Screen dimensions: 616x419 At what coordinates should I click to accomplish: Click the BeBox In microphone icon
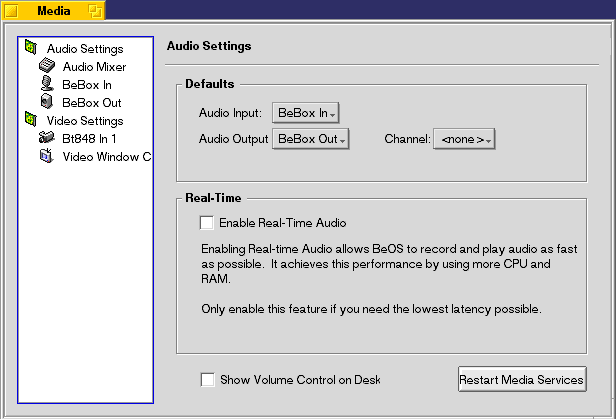pos(47,84)
